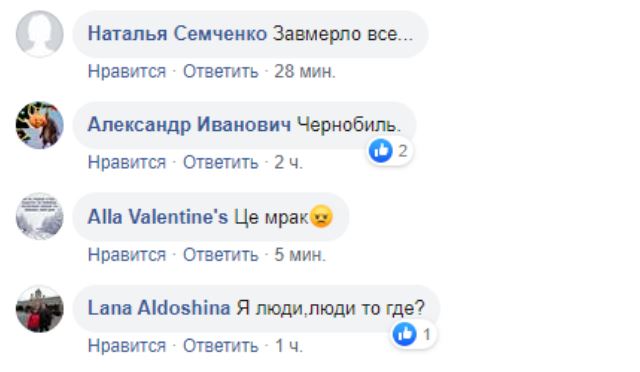
Task: Open Наталья Семченко's default avatar
Action: coord(40,33)
